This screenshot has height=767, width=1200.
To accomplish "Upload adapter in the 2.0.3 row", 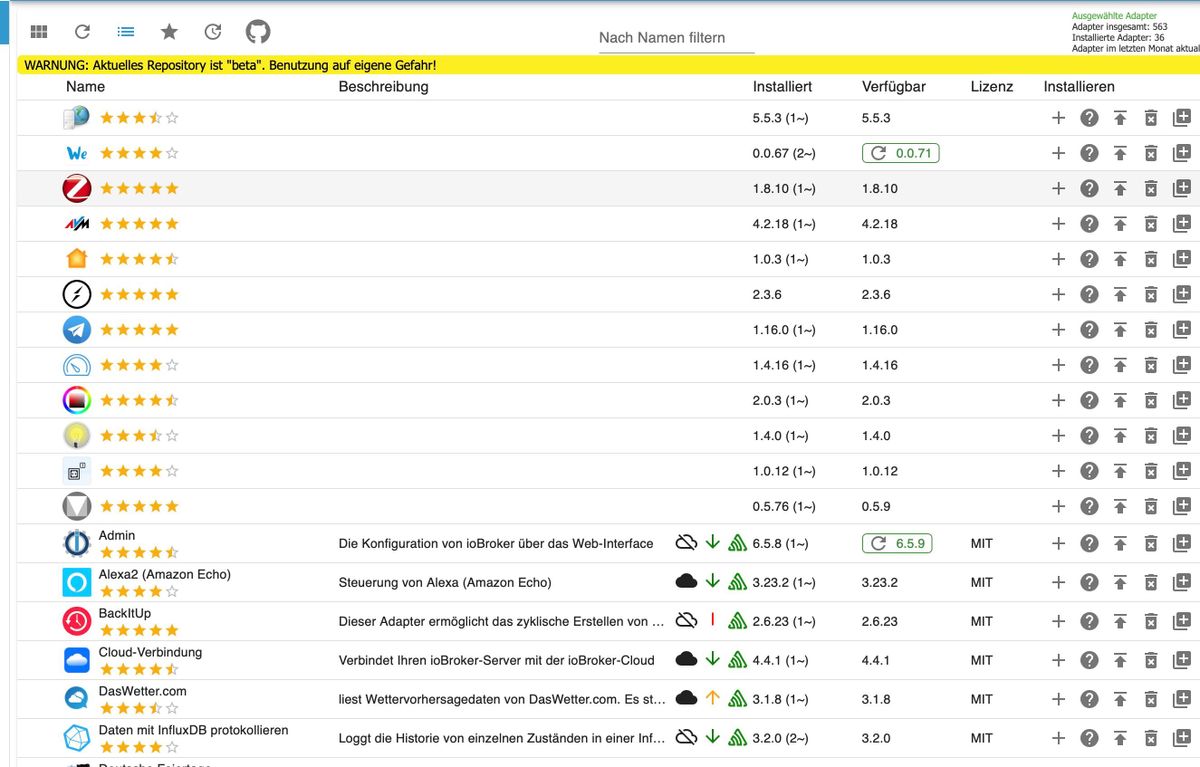I will 1120,400.
